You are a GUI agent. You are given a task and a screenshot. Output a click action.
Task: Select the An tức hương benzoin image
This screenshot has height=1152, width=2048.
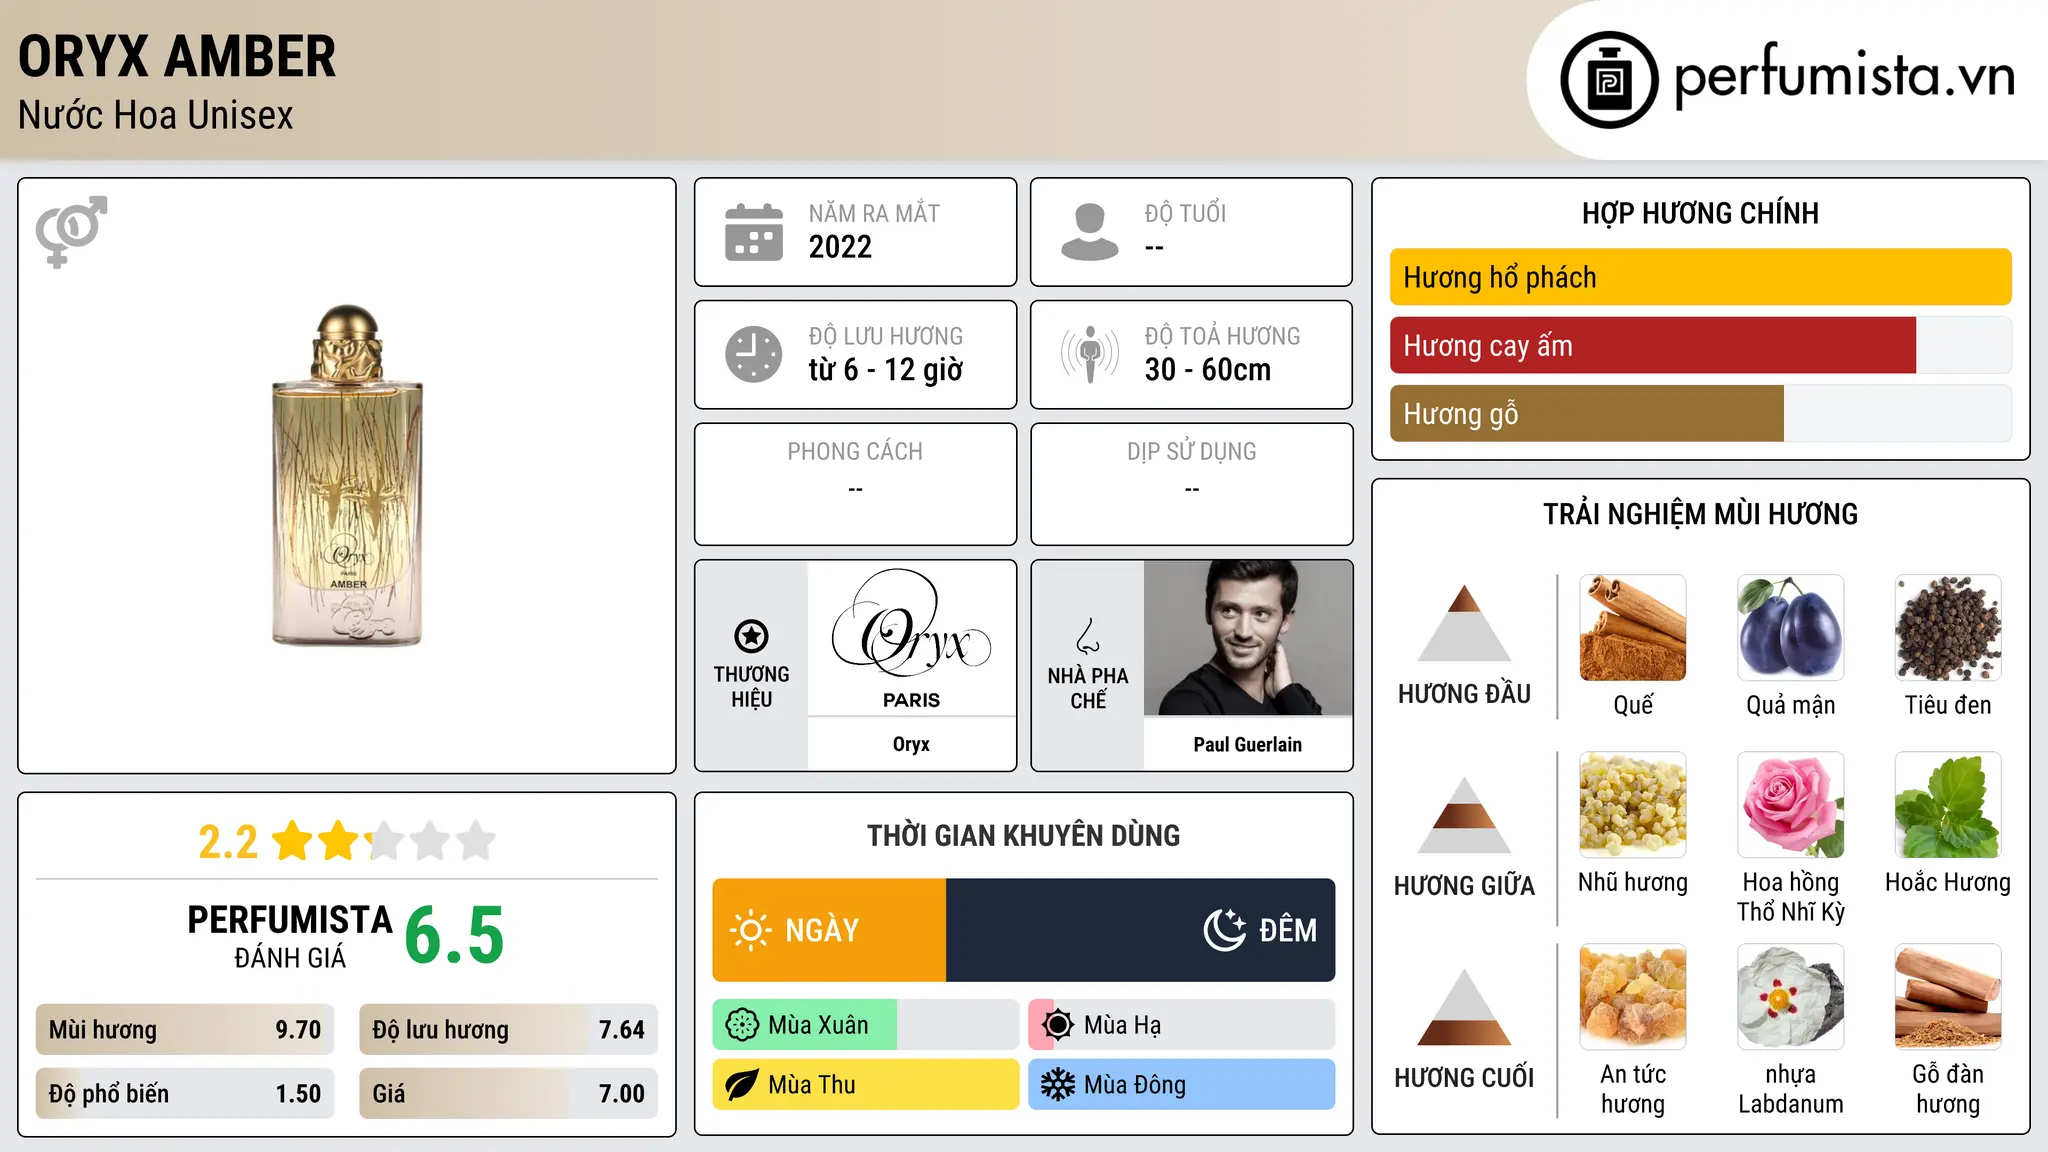pyautogui.click(x=1633, y=997)
